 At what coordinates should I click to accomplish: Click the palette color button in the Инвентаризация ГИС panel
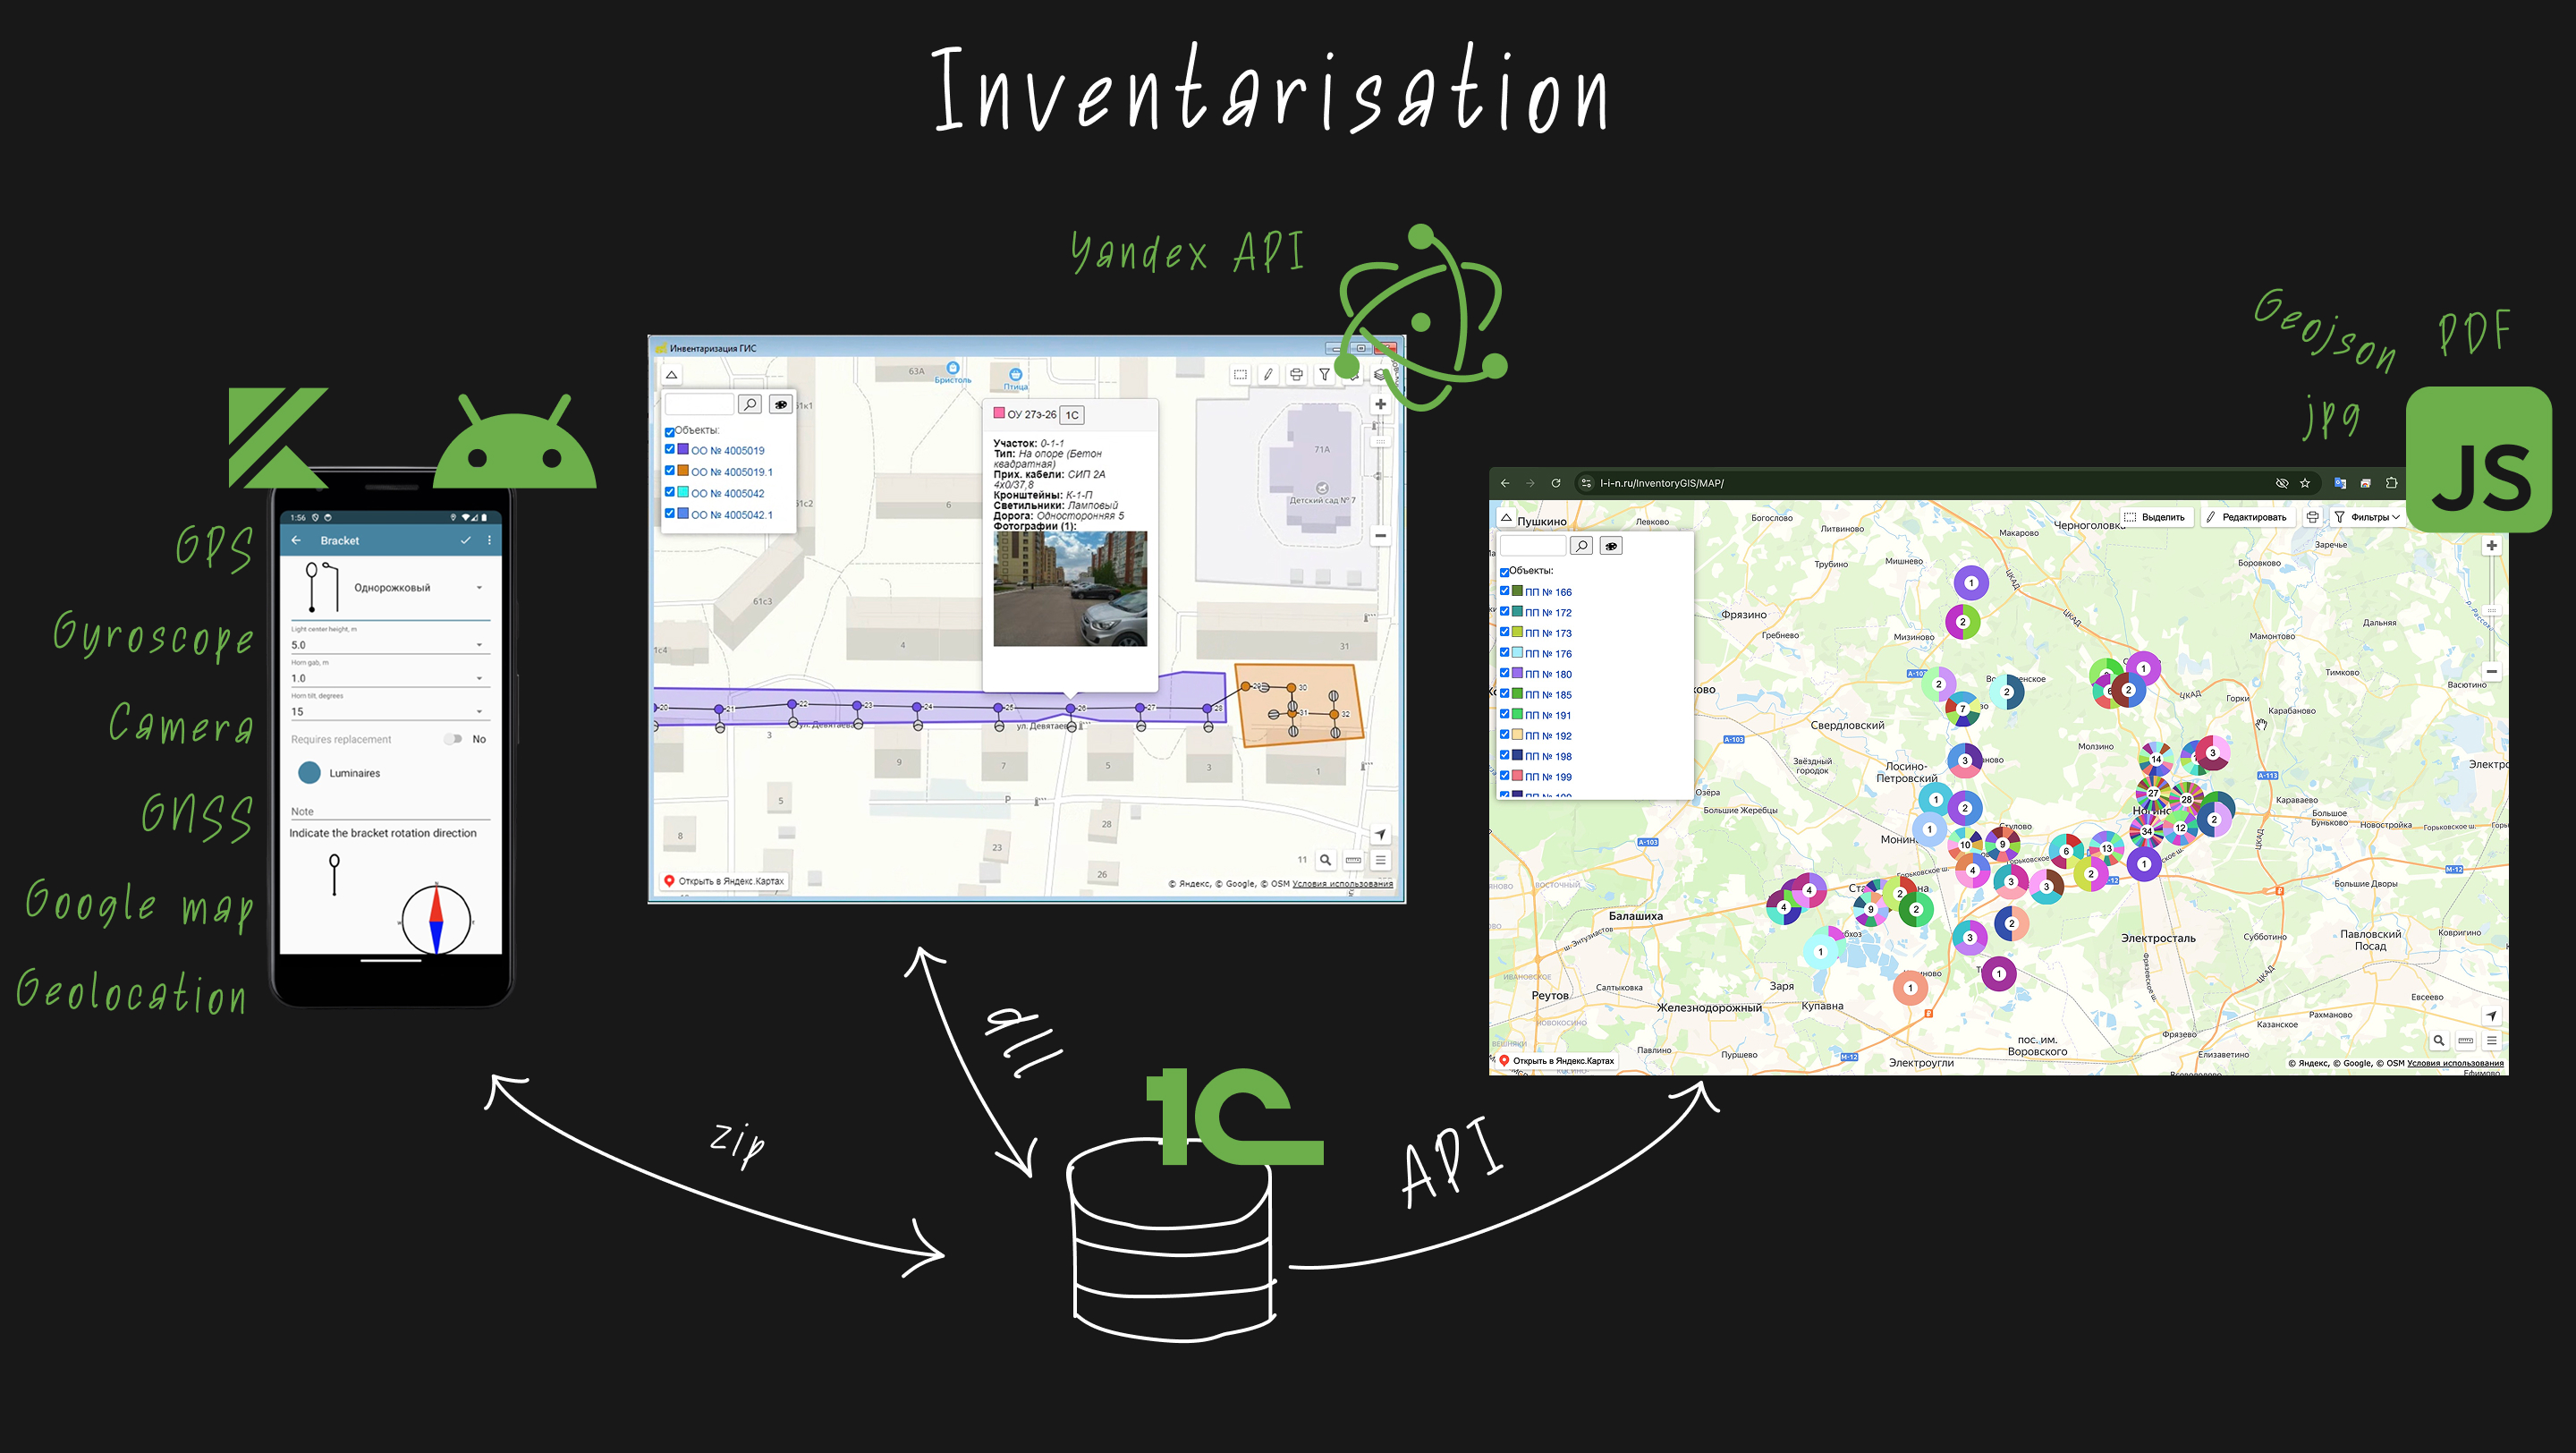click(x=780, y=404)
